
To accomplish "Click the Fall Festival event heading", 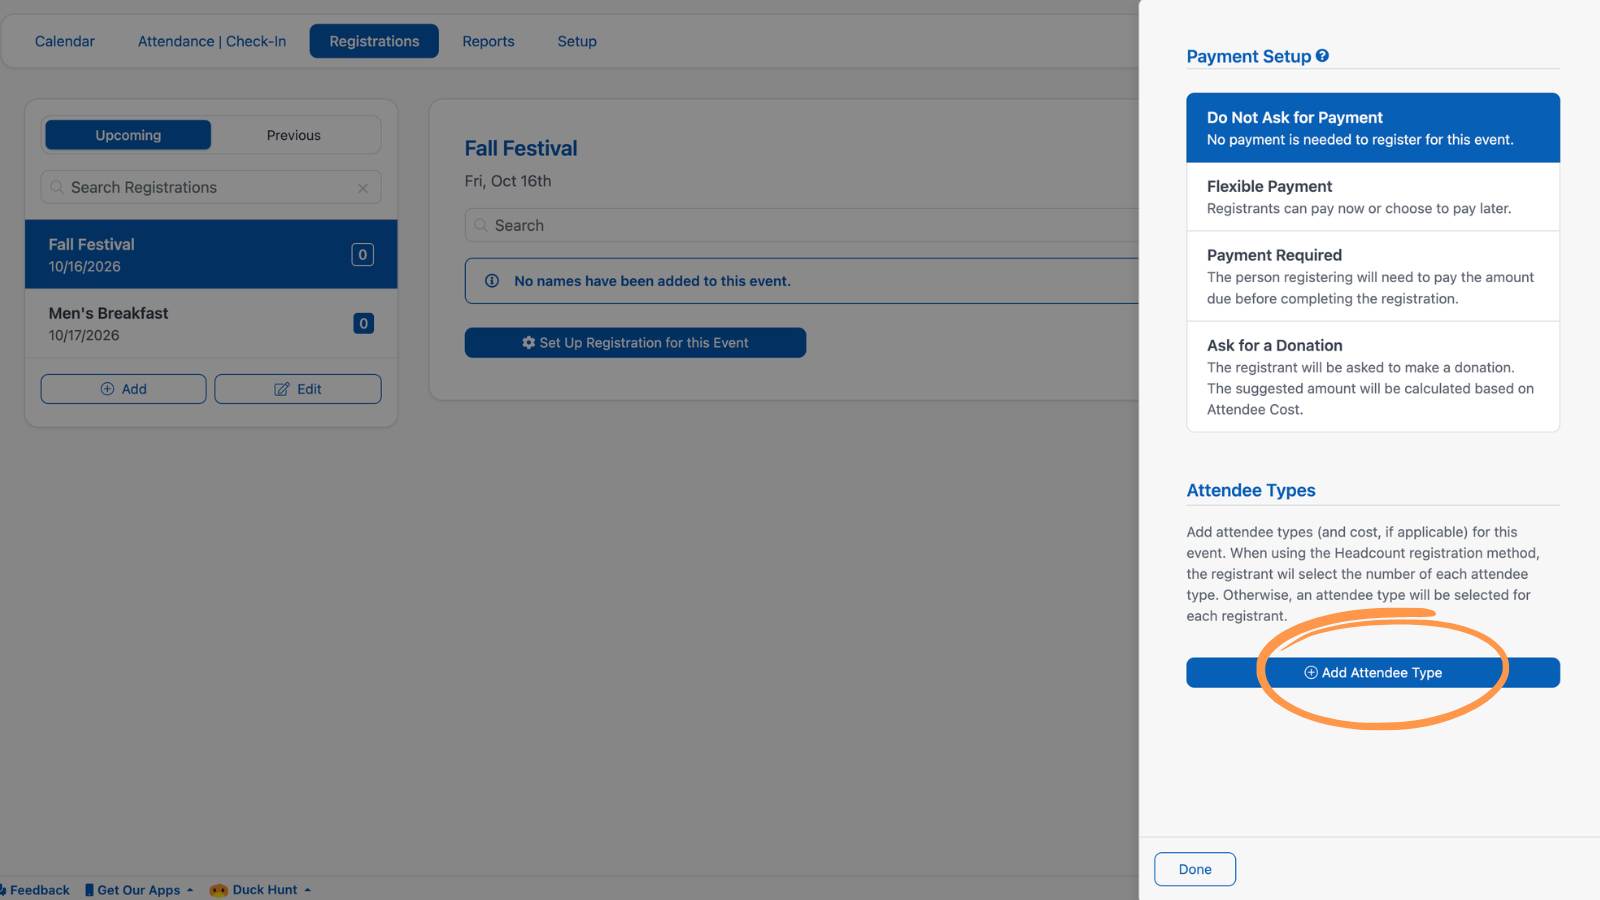I will (521, 148).
